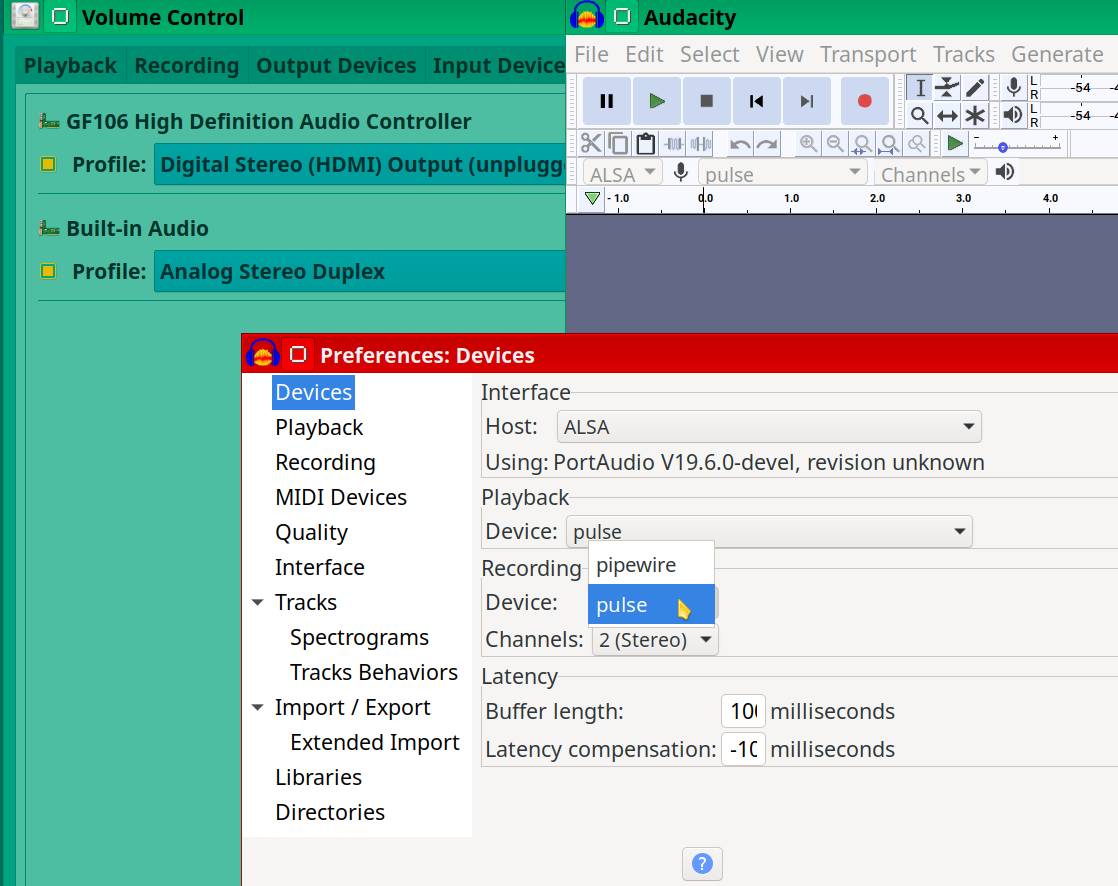Choose pipewire from the open device list
Viewport: 1118px width, 886px height.
[651, 565]
